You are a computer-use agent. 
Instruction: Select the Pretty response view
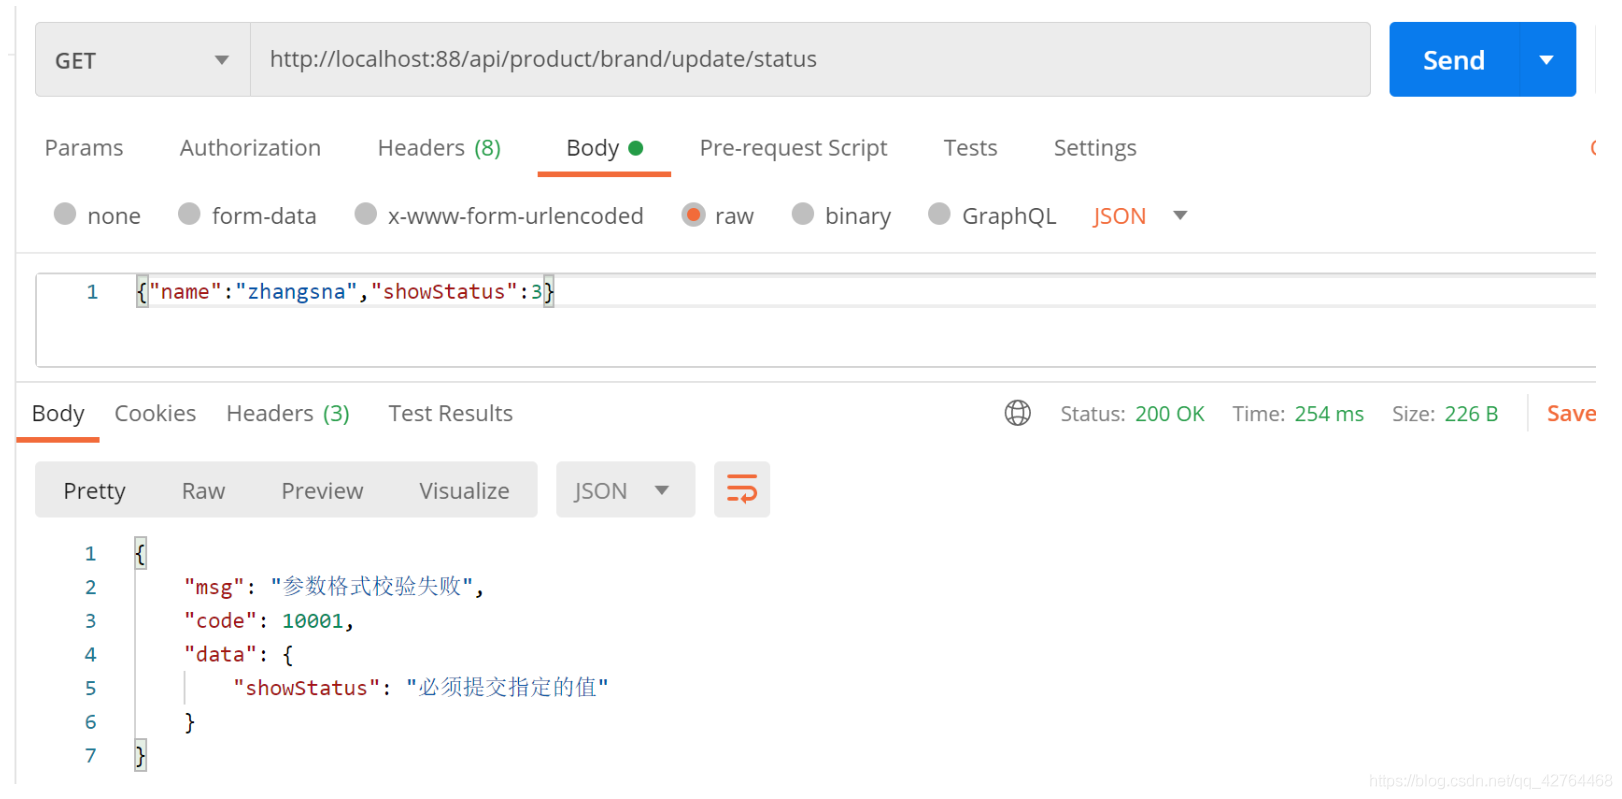click(x=95, y=491)
